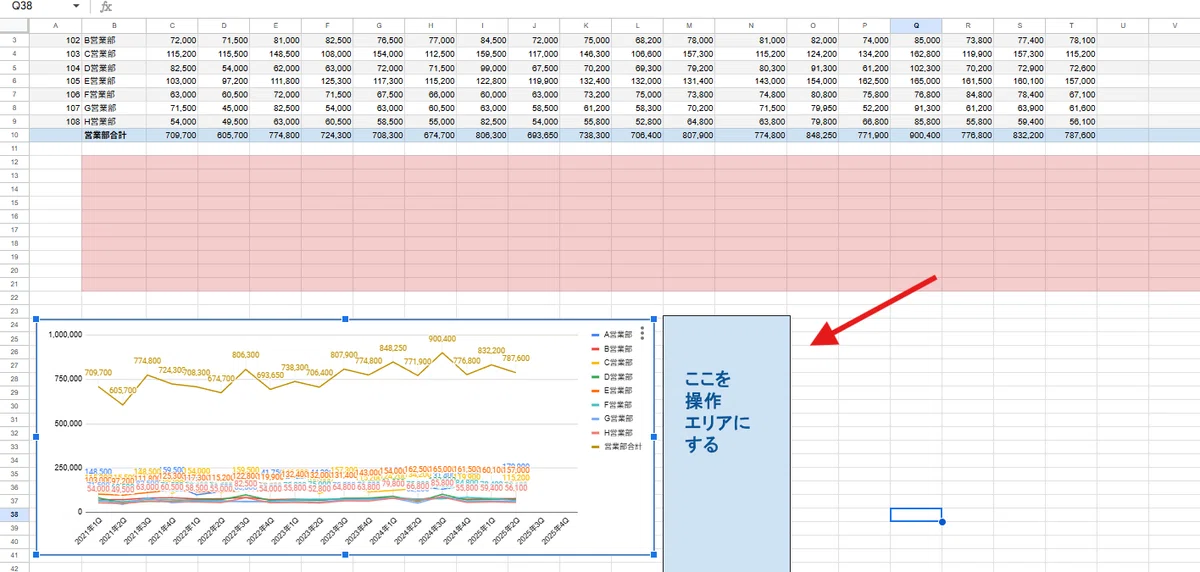Click cell 787,600 in the totals row
This screenshot has width=1200, height=572.
[x=1072, y=134]
